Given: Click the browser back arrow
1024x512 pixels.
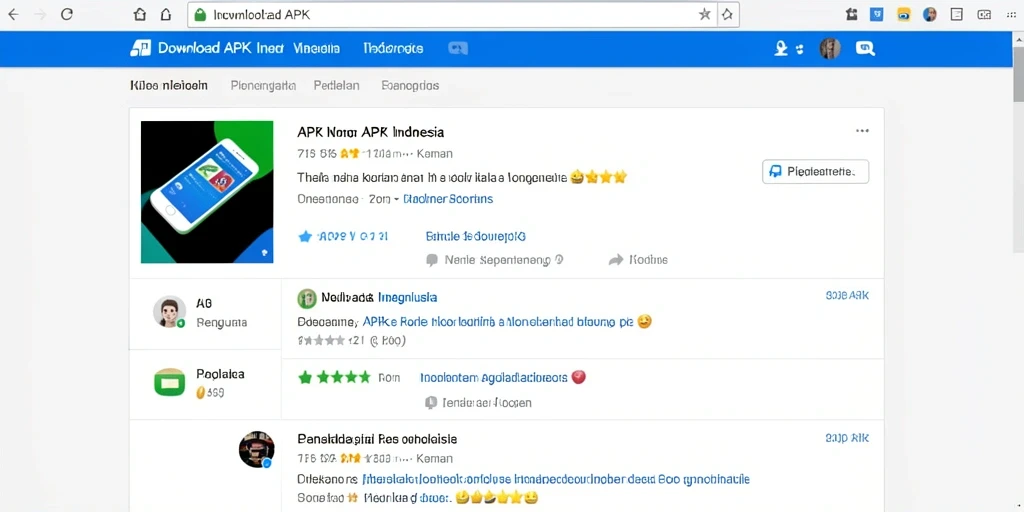Looking at the screenshot, I should click(x=13, y=14).
